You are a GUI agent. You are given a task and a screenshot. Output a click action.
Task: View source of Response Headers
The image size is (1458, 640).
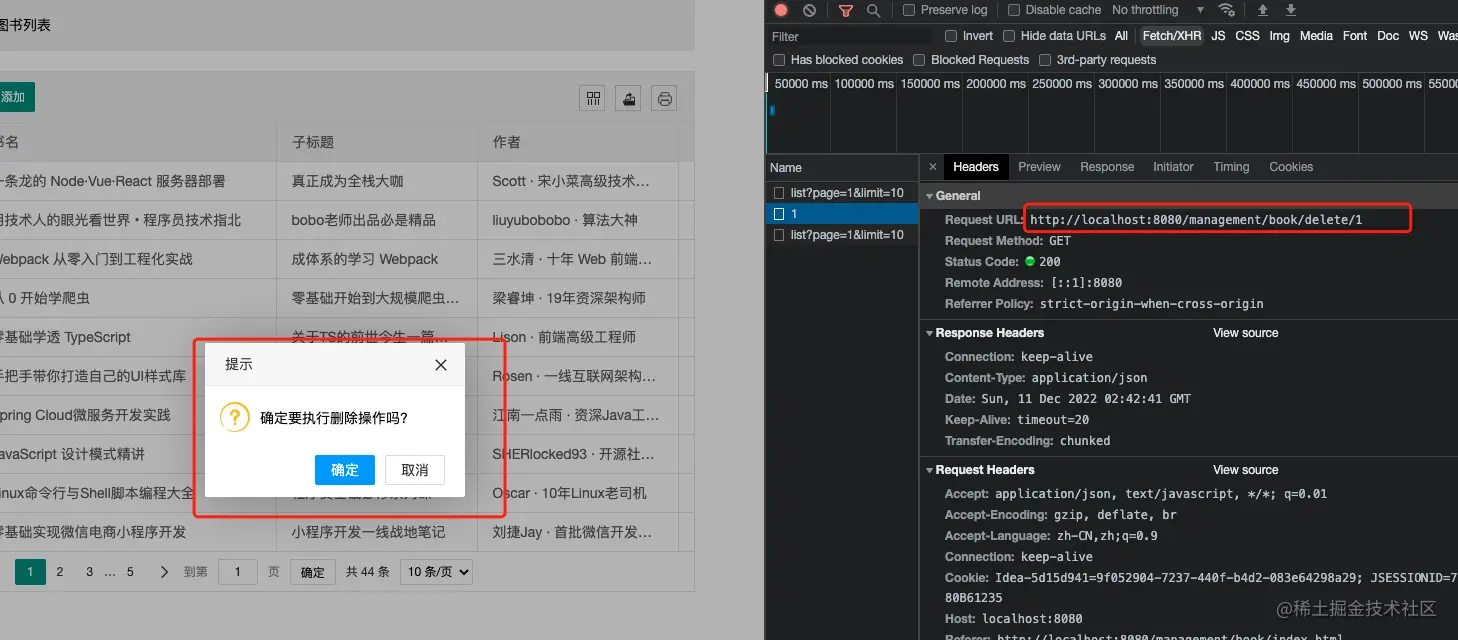pos(1245,333)
